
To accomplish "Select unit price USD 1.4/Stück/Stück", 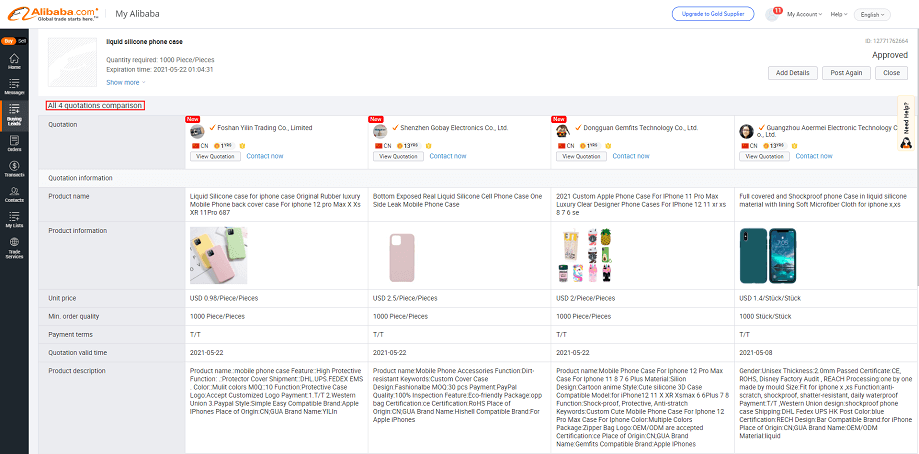I will click(770, 298).
